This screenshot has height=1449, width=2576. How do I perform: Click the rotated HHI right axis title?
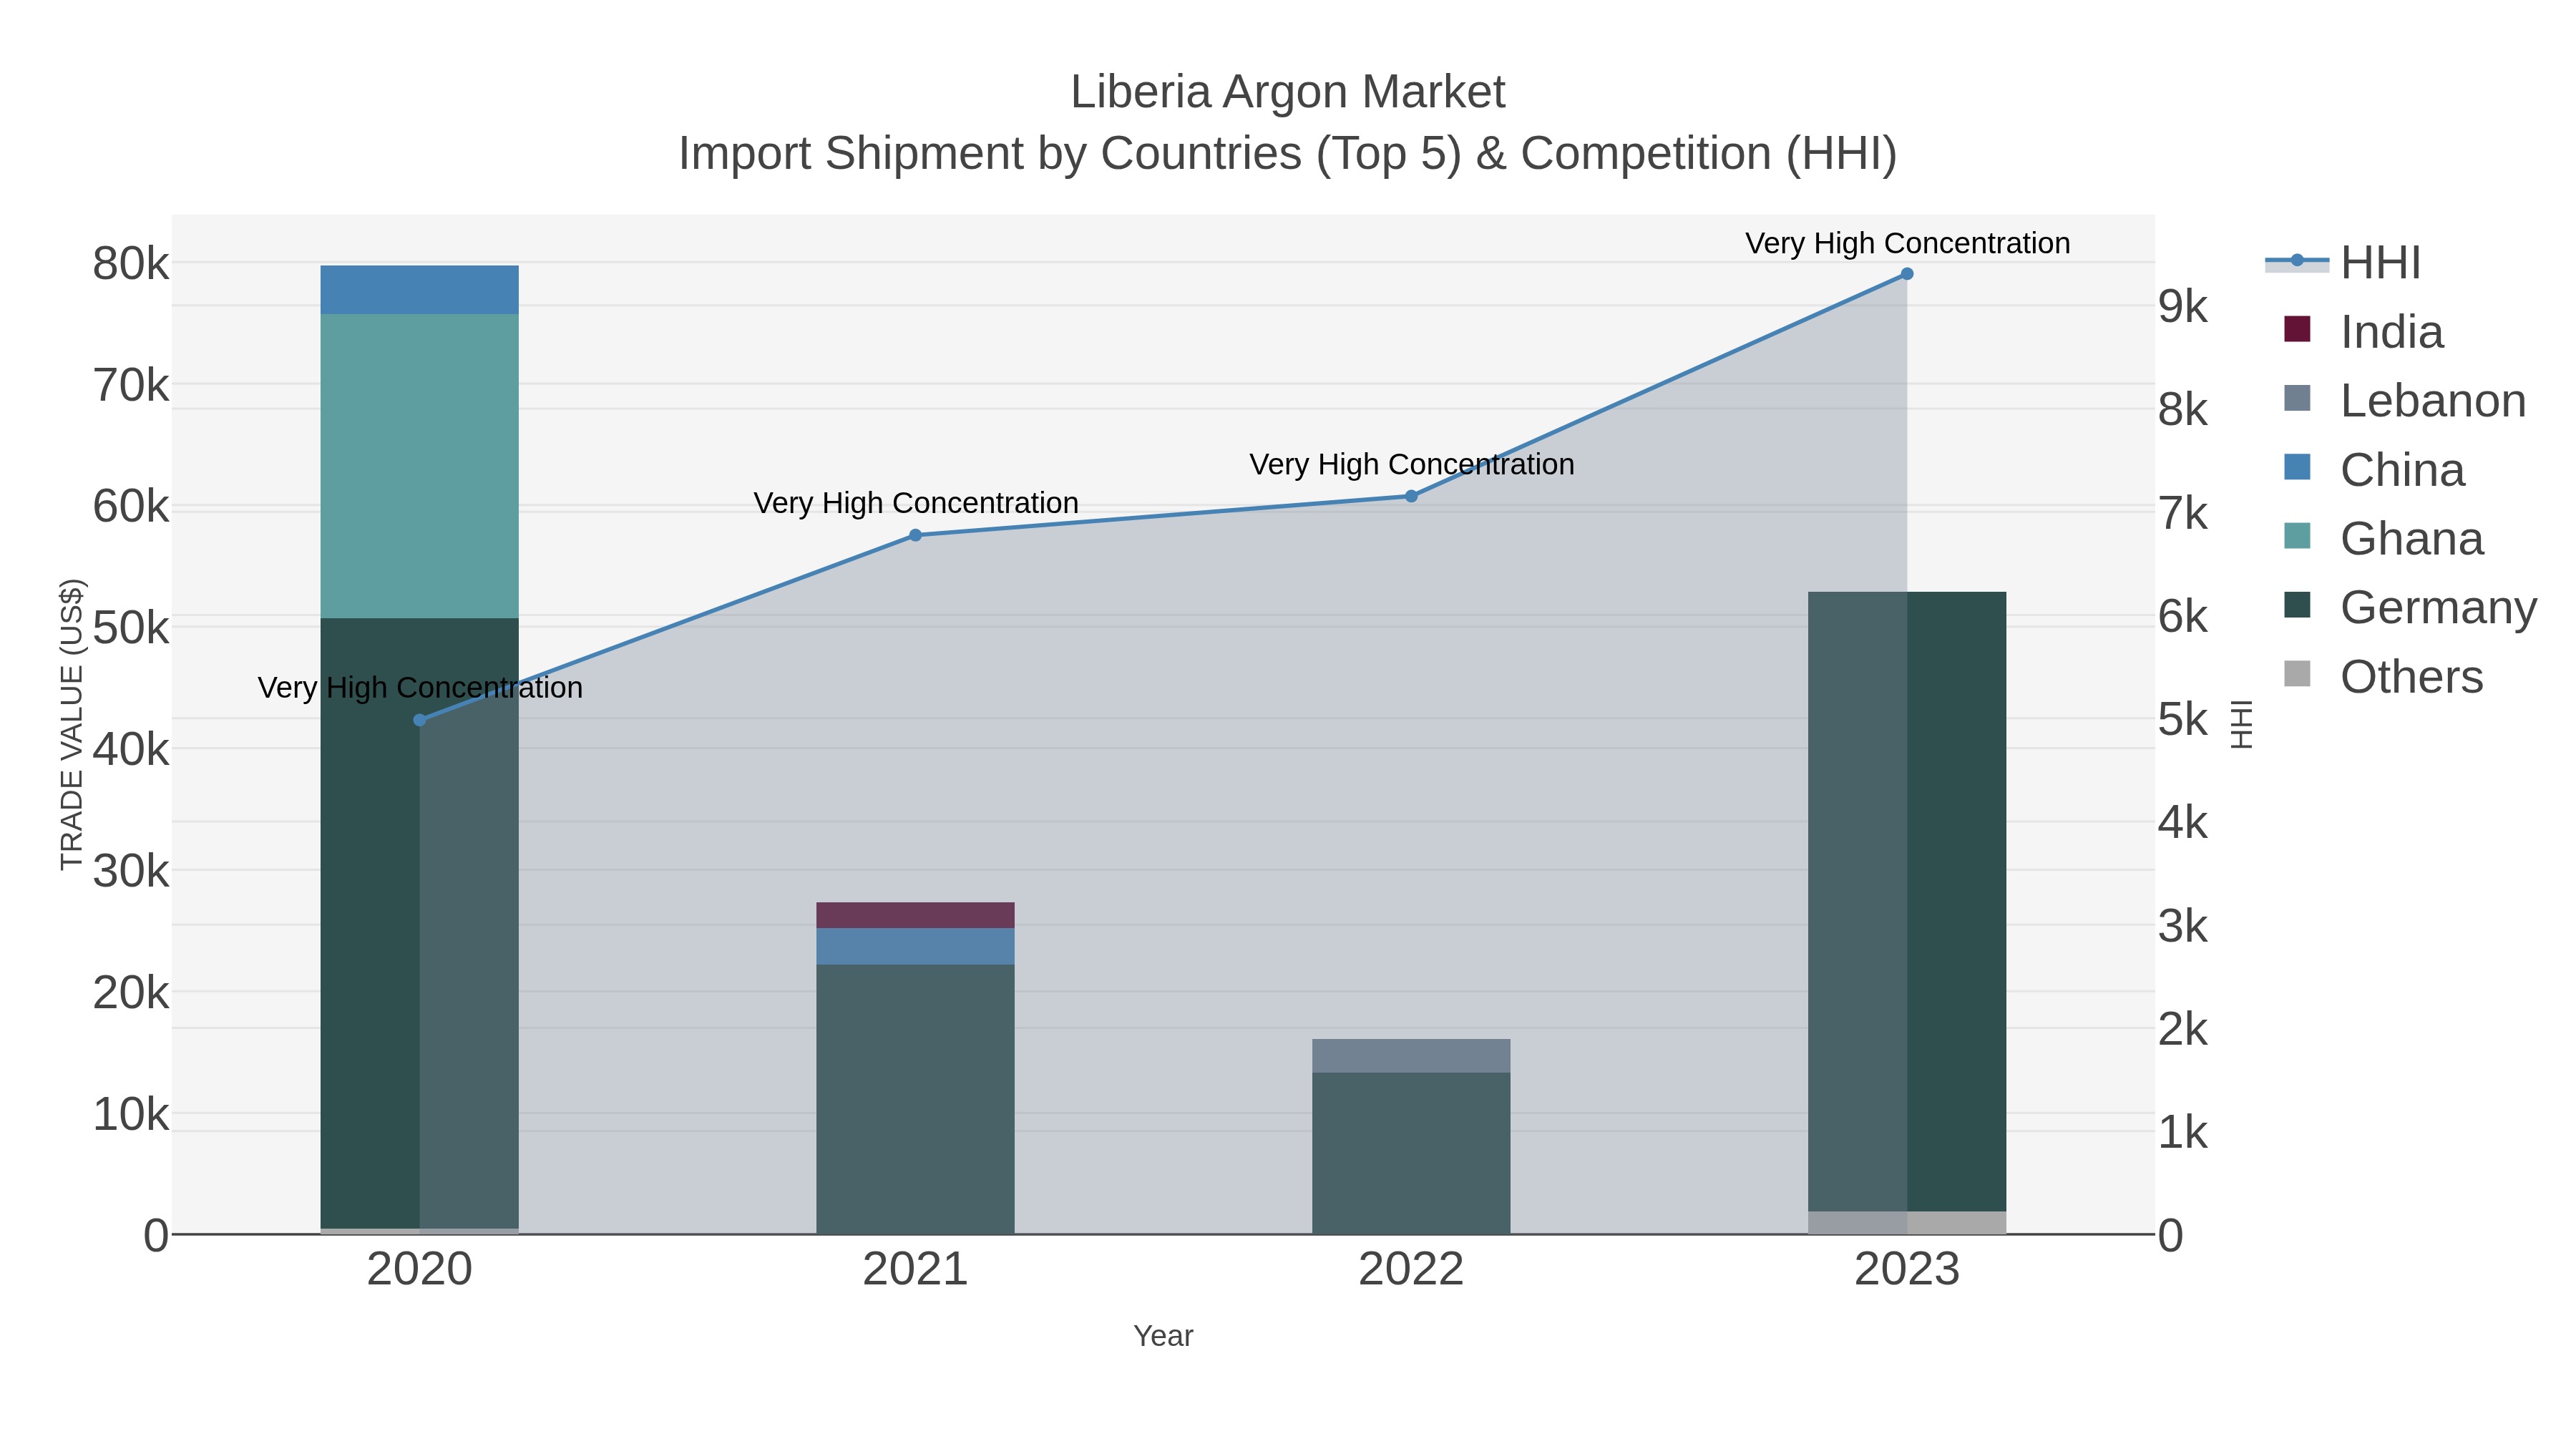click(x=2242, y=724)
